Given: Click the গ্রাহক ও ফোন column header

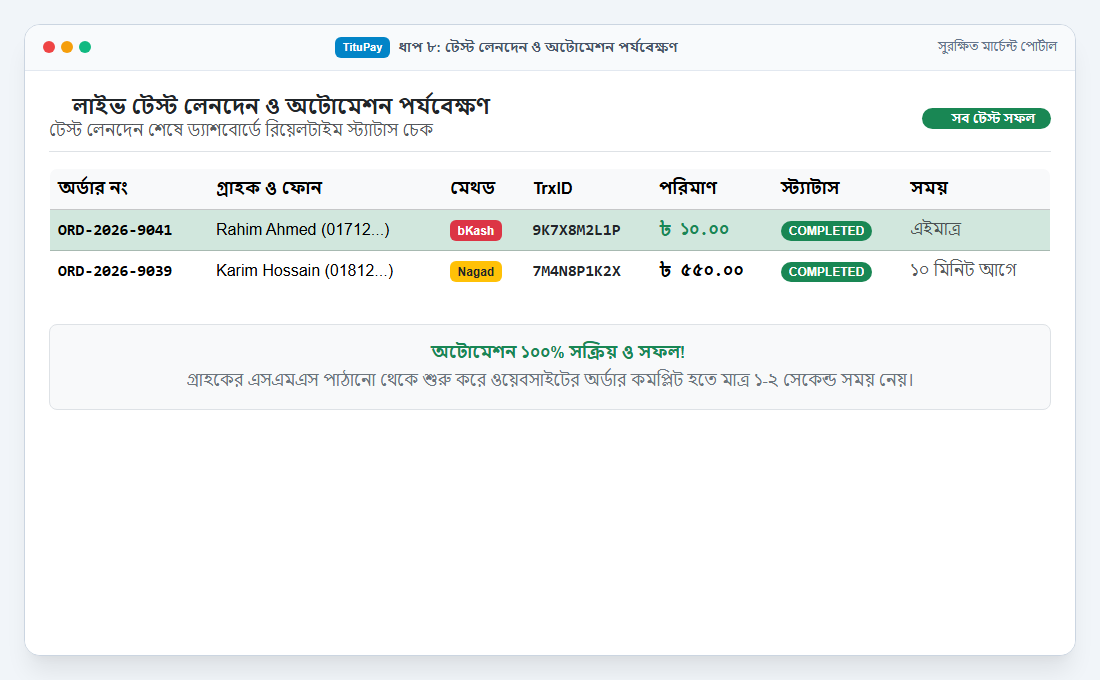Looking at the screenshot, I should pyautogui.click(x=269, y=188).
